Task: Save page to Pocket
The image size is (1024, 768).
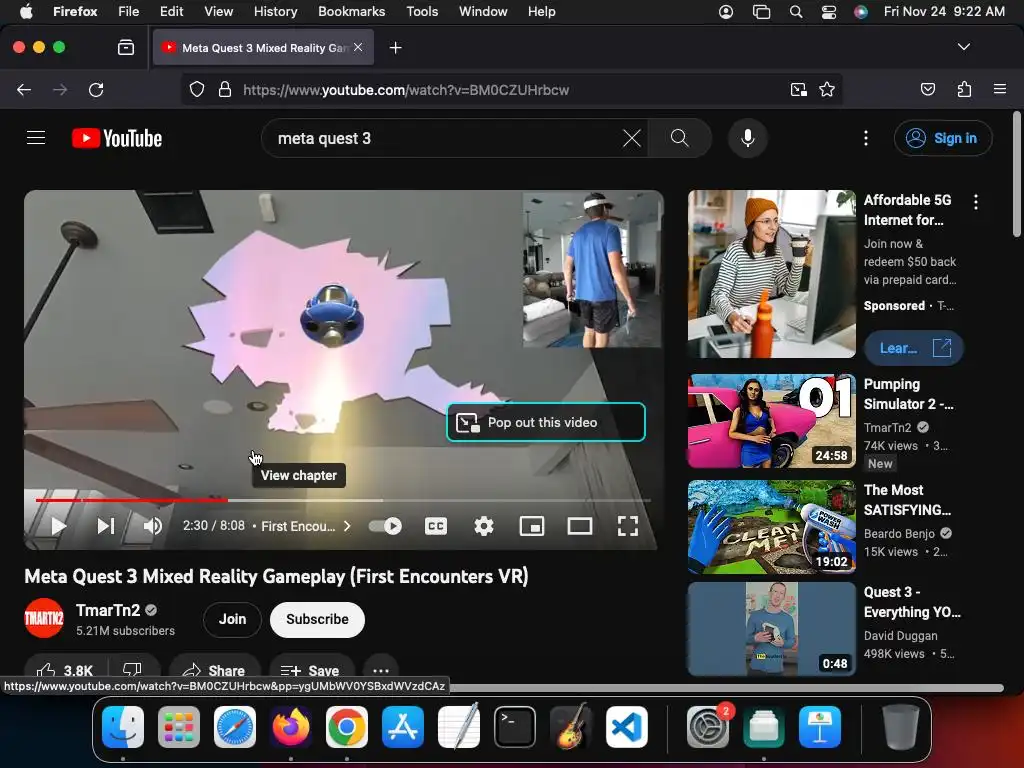Action: (x=928, y=89)
